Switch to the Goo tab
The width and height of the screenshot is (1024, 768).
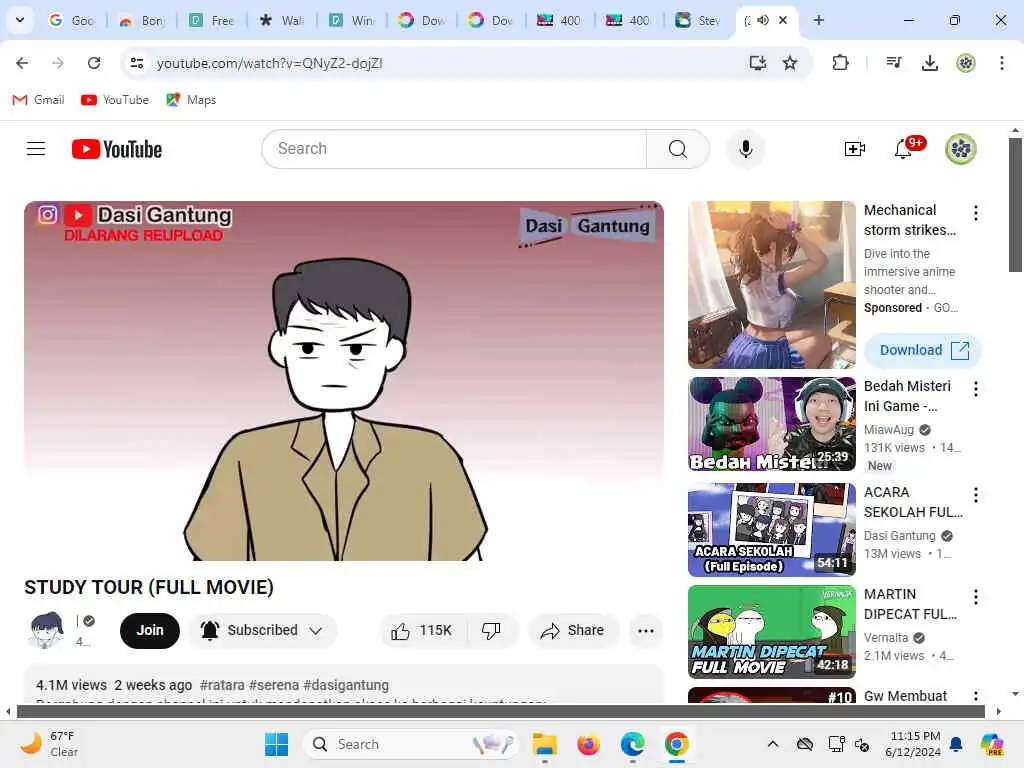[72, 20]
